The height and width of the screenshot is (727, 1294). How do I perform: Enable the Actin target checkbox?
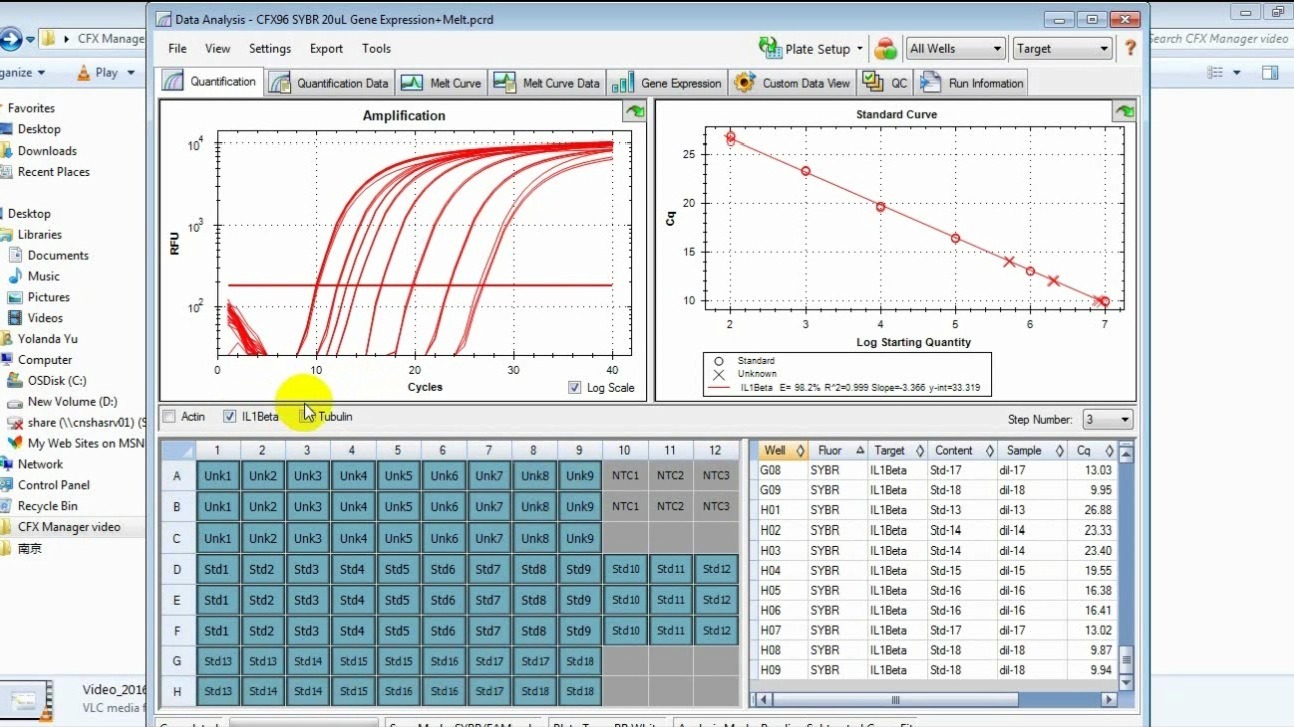[169, 417]
